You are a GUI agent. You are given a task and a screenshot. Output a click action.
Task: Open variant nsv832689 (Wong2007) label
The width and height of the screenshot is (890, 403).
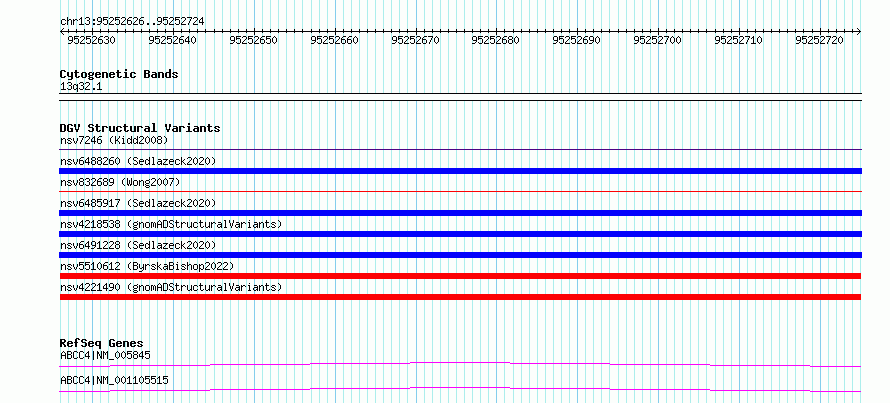[120, 182]
